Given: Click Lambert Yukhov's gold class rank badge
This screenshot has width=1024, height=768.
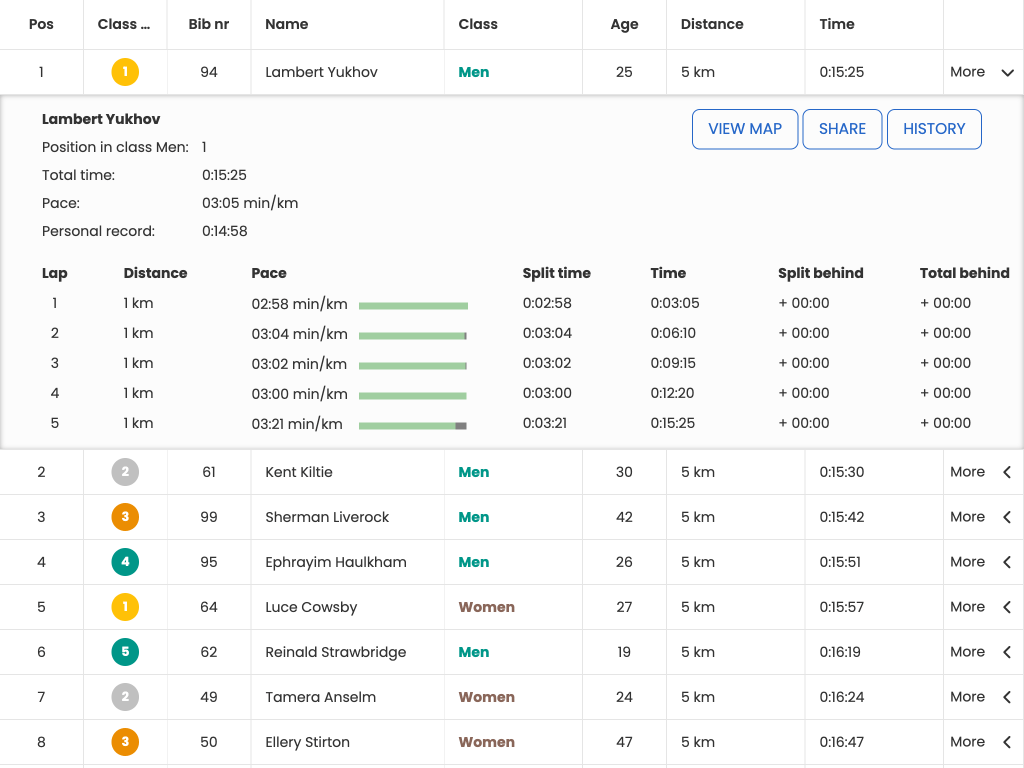Looking at the screenshot, I should pos(125,72).
